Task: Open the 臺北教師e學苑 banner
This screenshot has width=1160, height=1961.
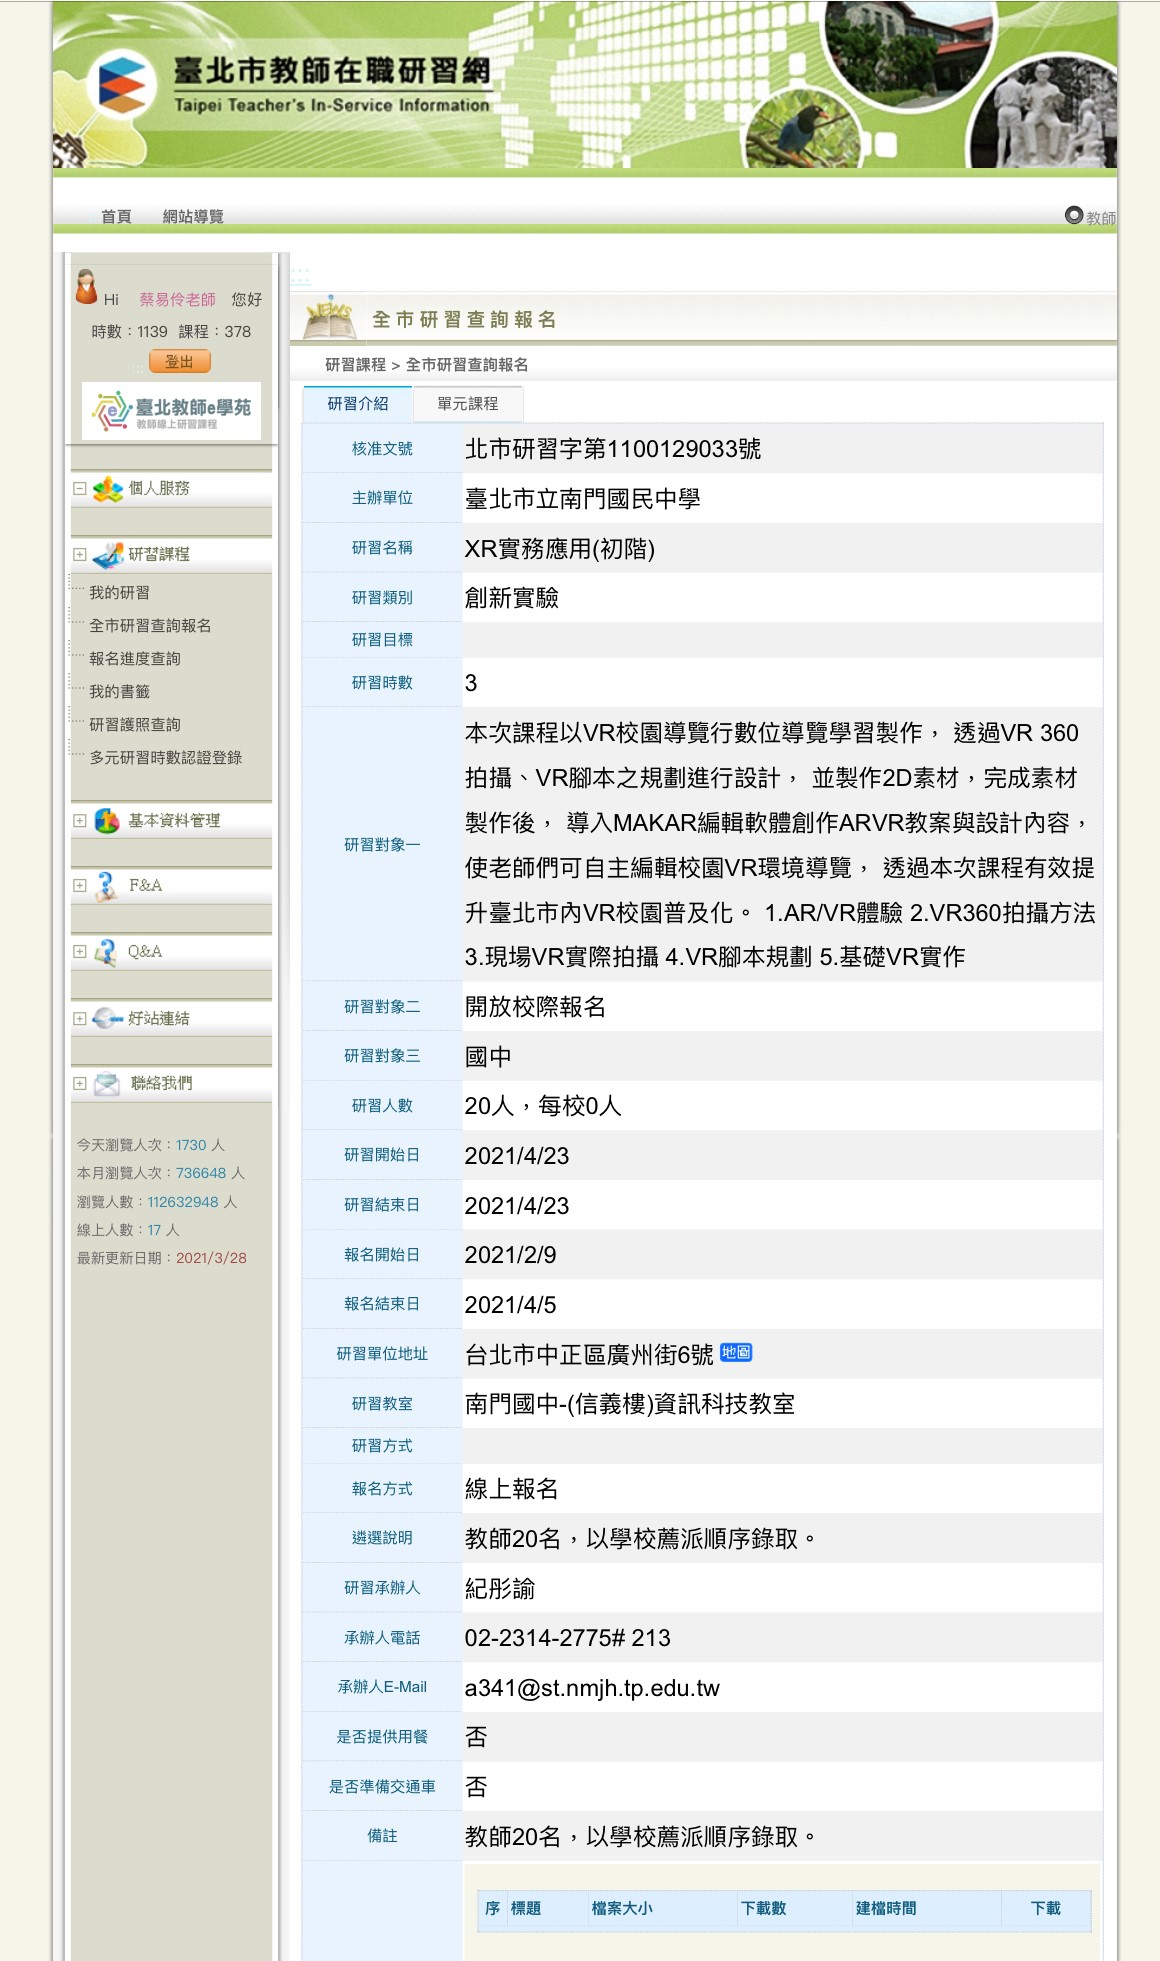Action: (x=171, y=411)
